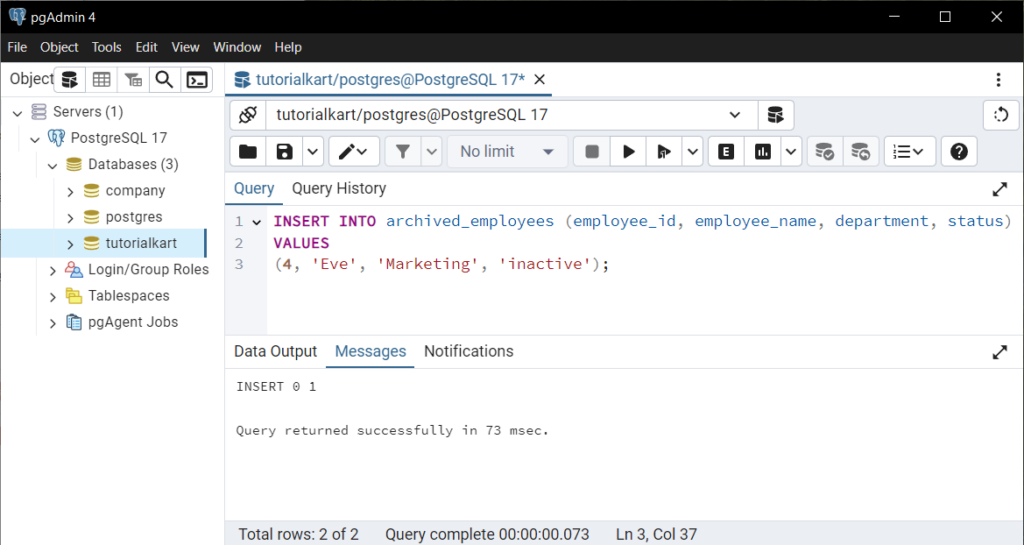Screen dimensions: 1024x545
Task: Expand the pgAgent Jobs node
Action: tap(53, 322)
